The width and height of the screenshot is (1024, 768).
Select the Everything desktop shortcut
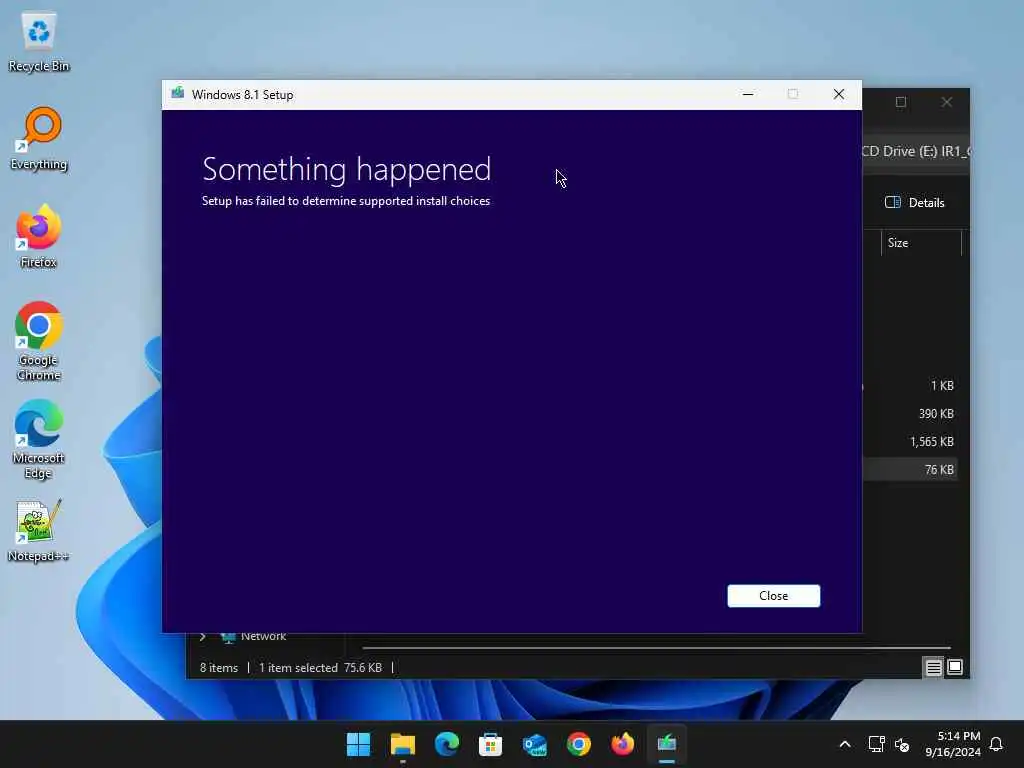click(39, 139)
